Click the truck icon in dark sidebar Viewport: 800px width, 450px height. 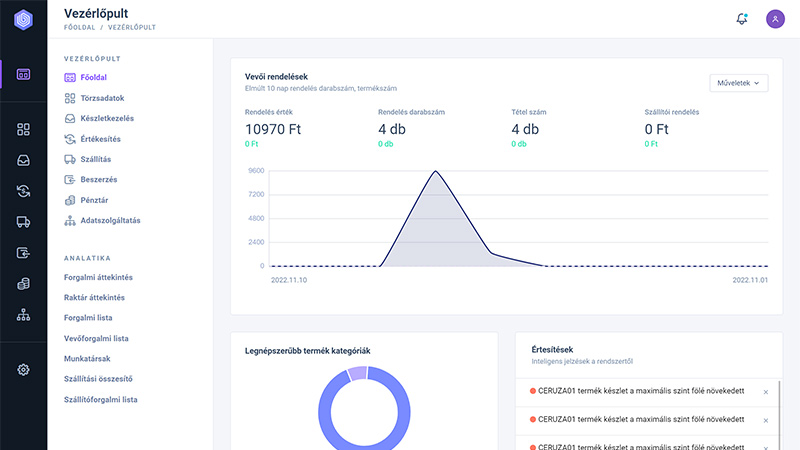pyautogui.click(x=23, y=222)
